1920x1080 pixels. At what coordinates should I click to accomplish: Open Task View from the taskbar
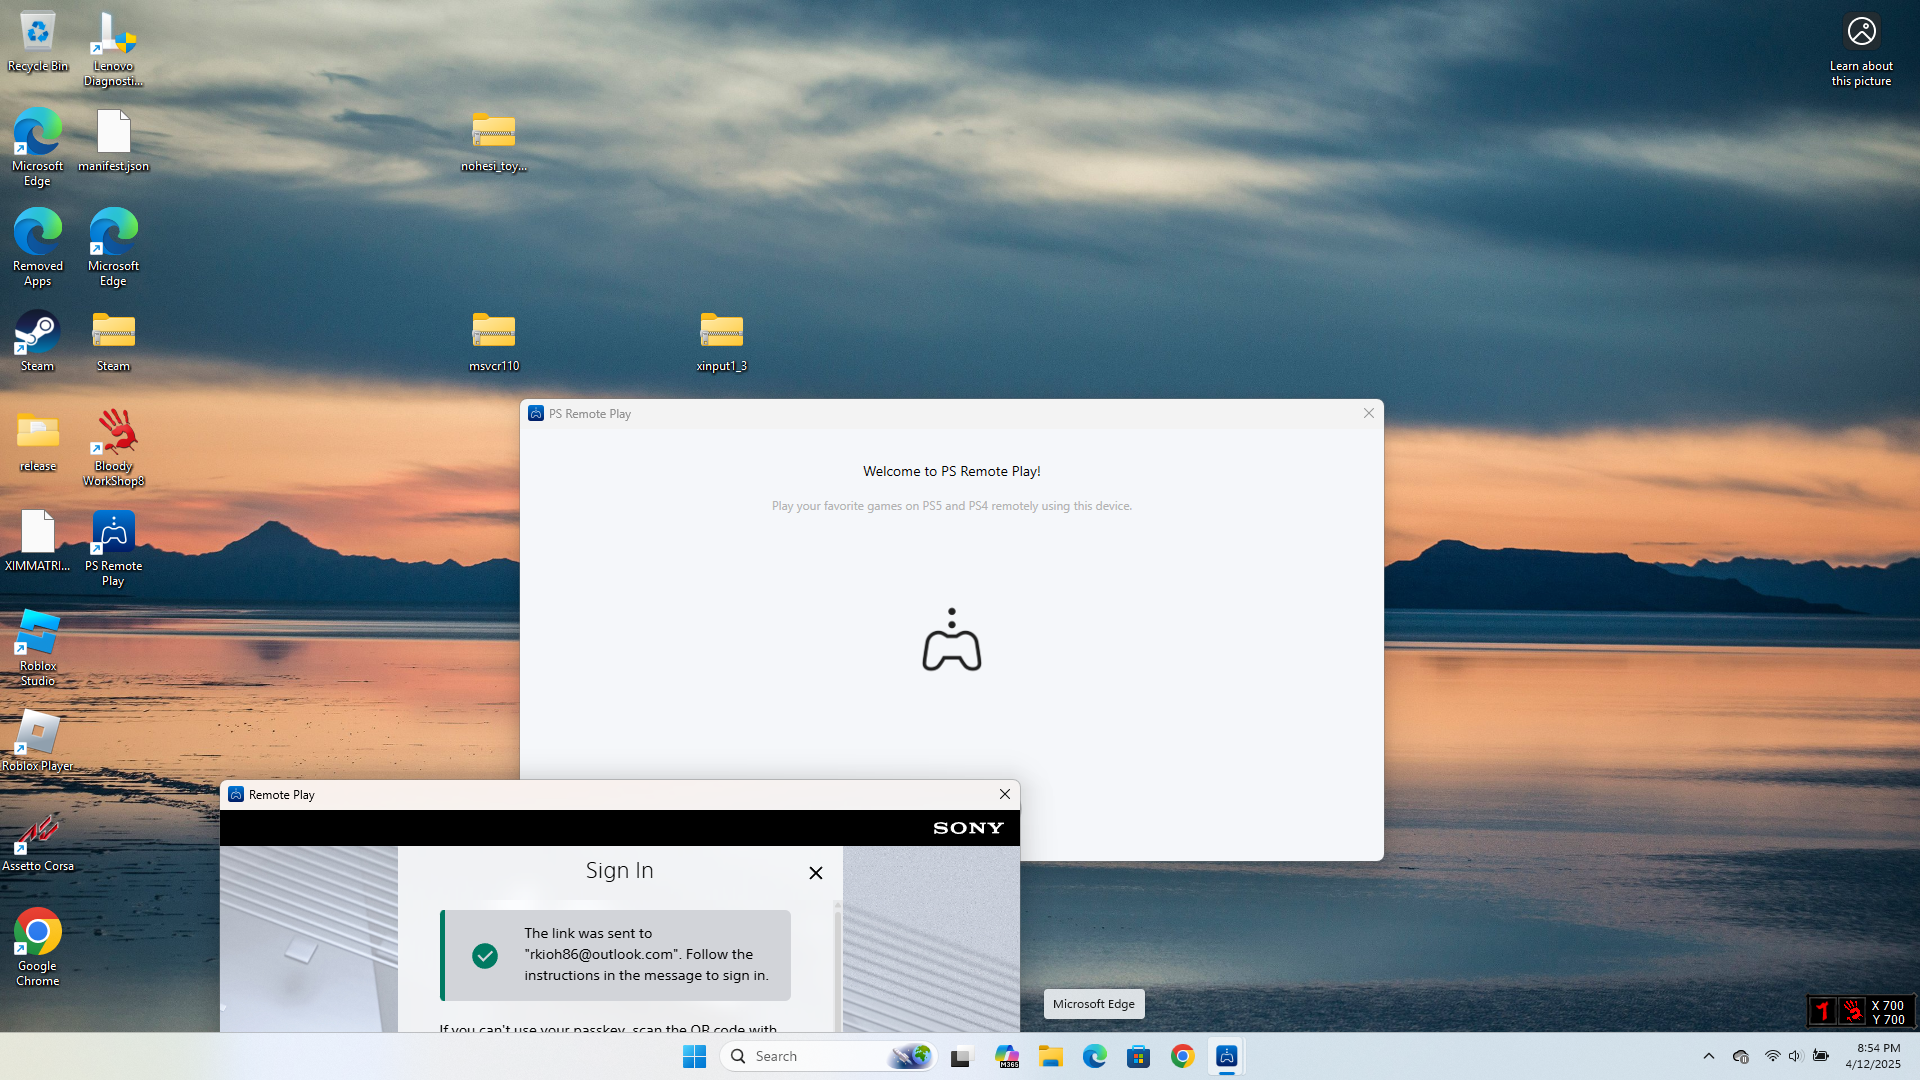point(961,1056)
